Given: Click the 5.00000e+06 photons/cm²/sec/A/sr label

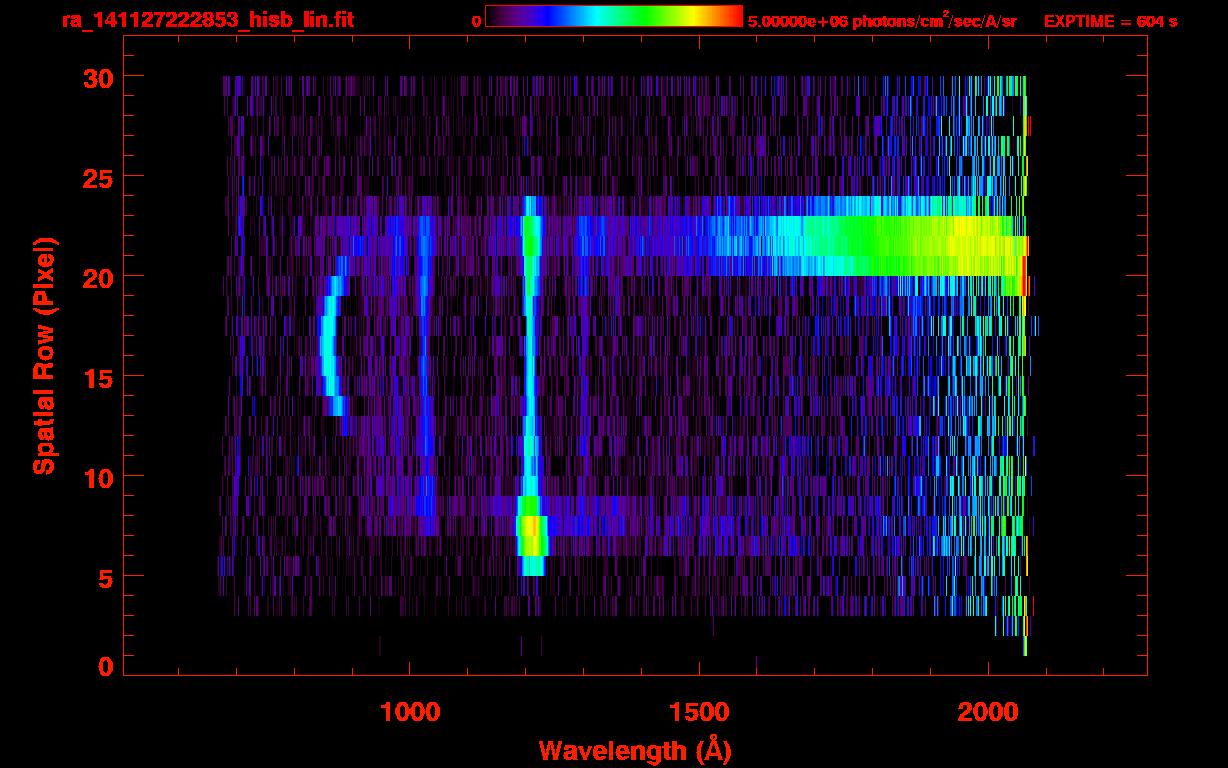Looking at the screenshot, I should point(882,20).
